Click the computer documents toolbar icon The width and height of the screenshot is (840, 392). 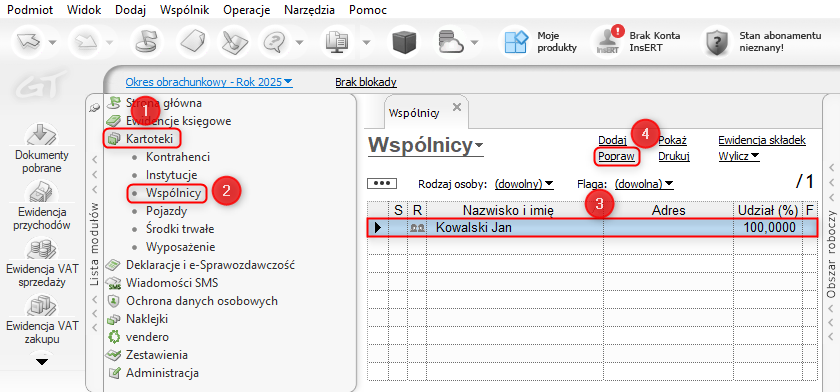339,41
